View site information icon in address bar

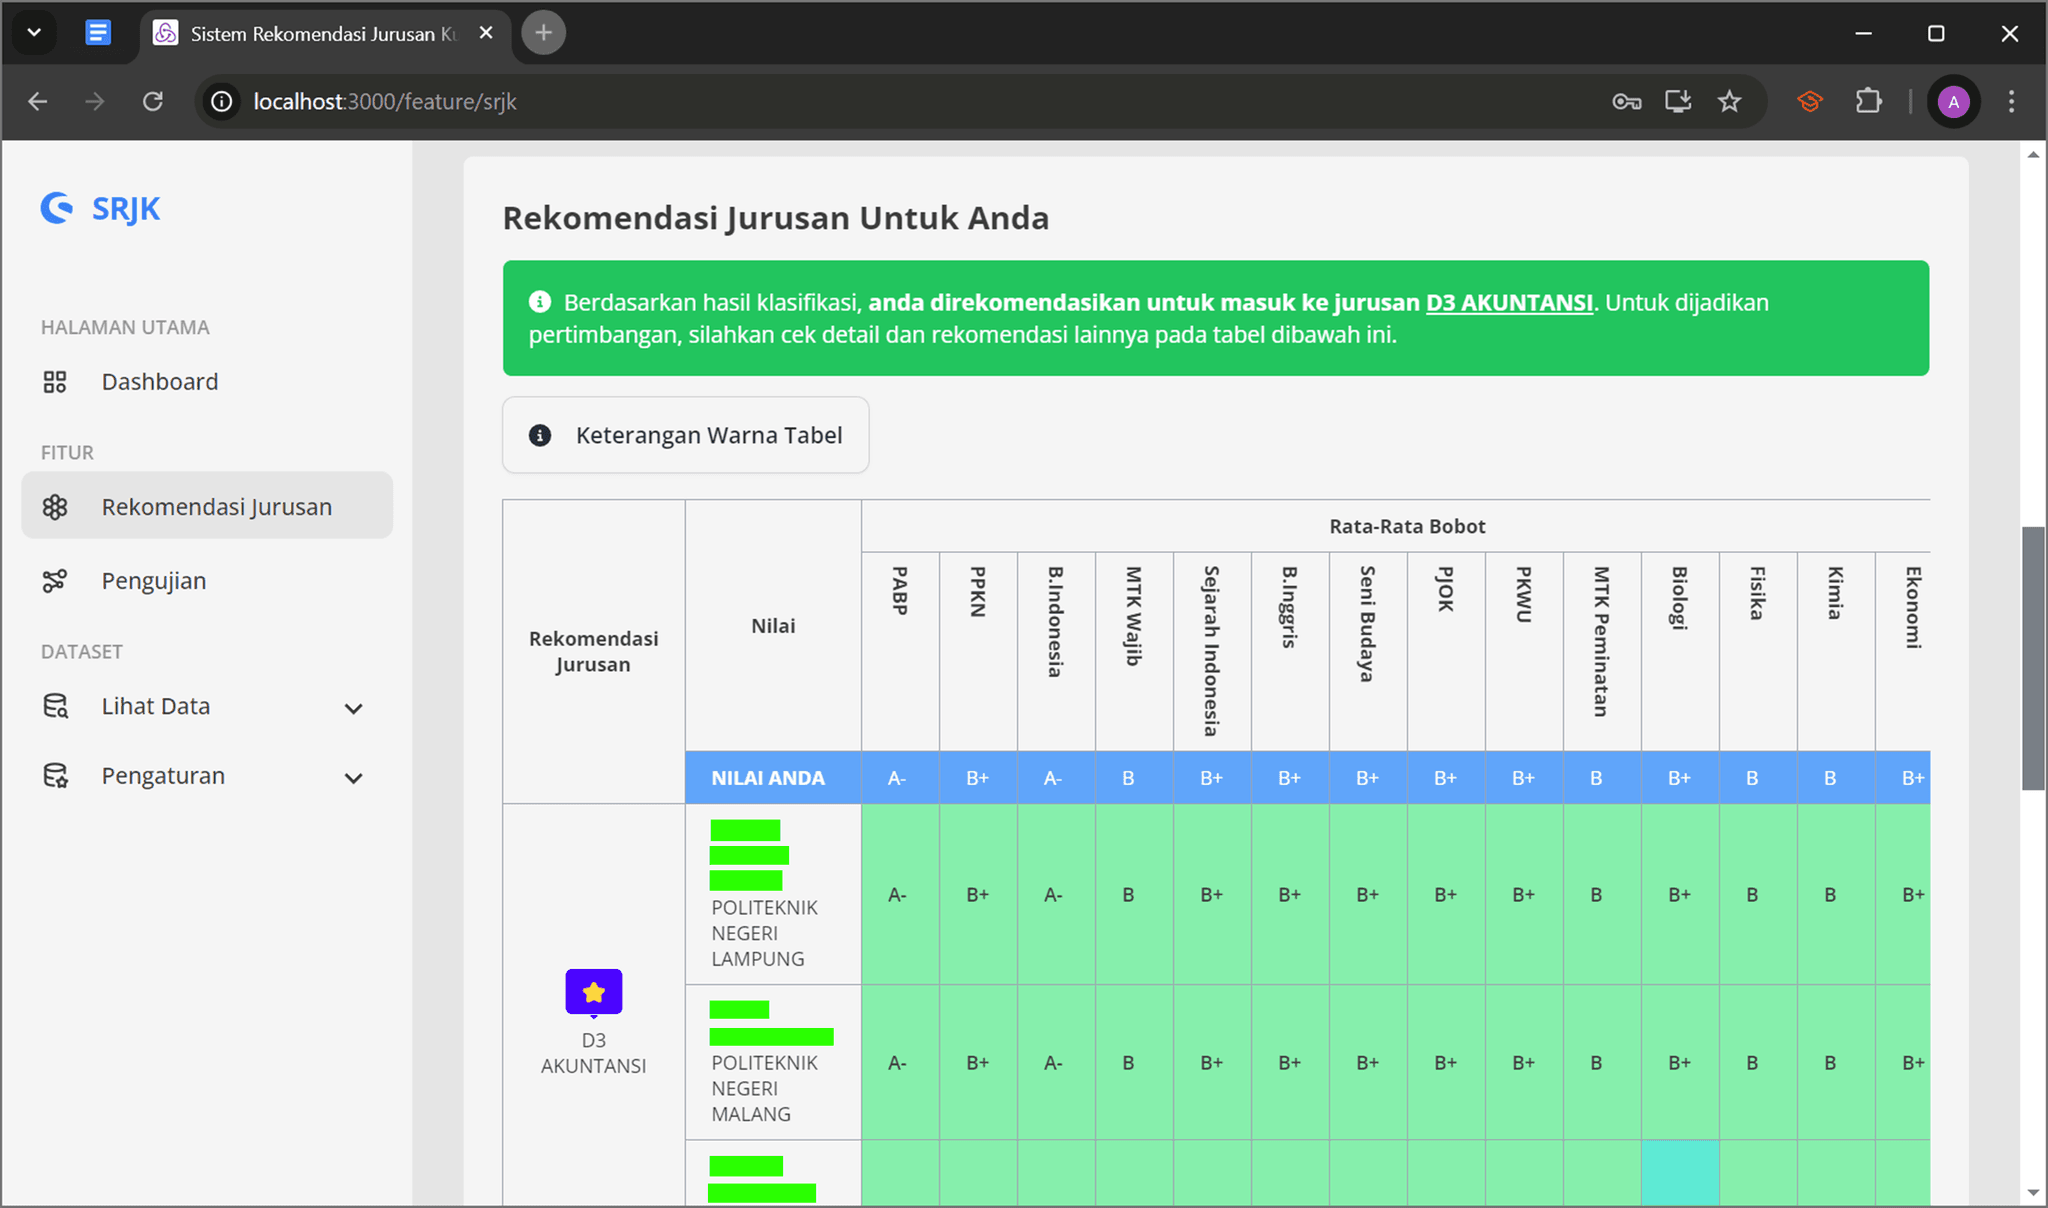click(221, 101)
